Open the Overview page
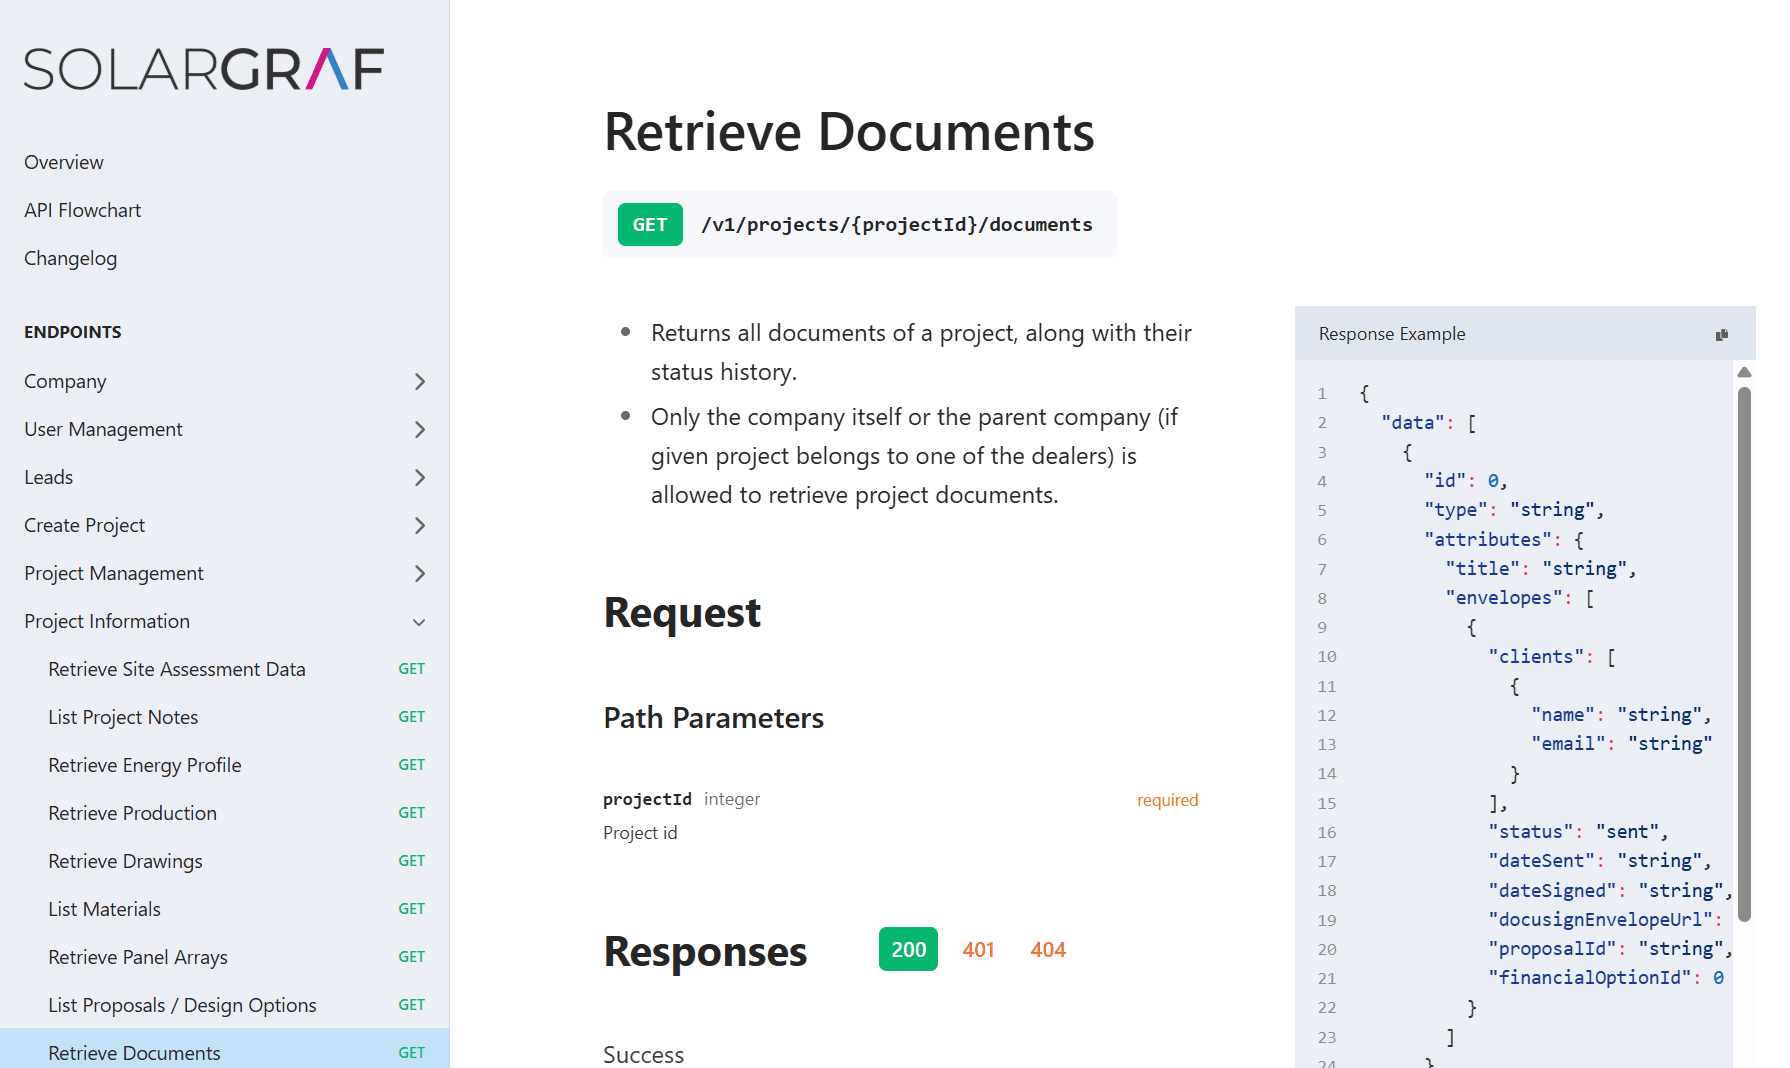The image size is (1790, 1068). tap(64, 162)
